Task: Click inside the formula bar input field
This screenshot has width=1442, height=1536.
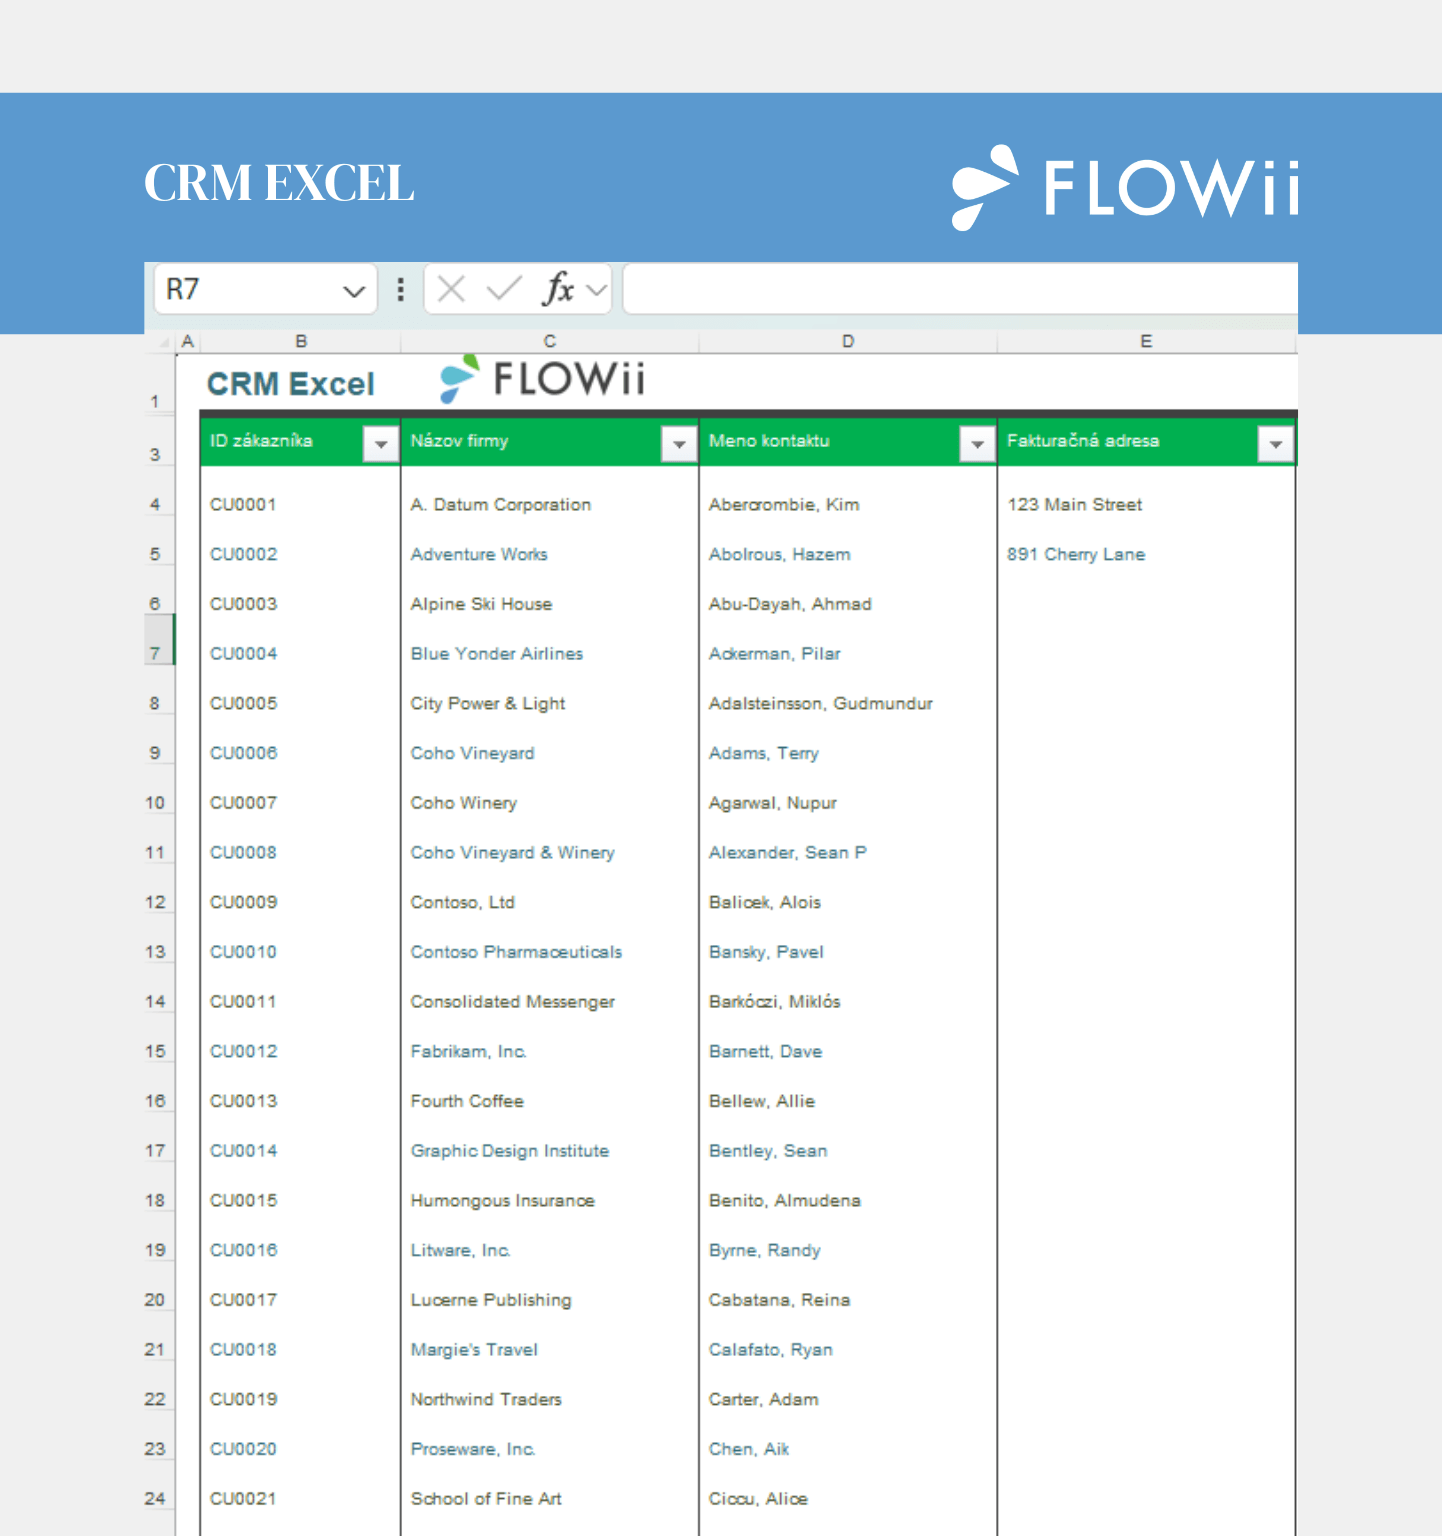Action: 960,289
